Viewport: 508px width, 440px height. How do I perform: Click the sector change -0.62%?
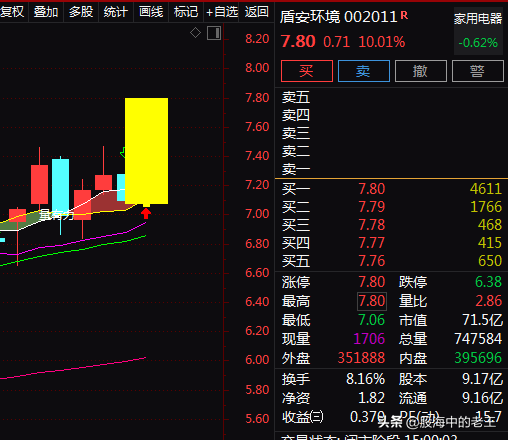pos(478,43)
